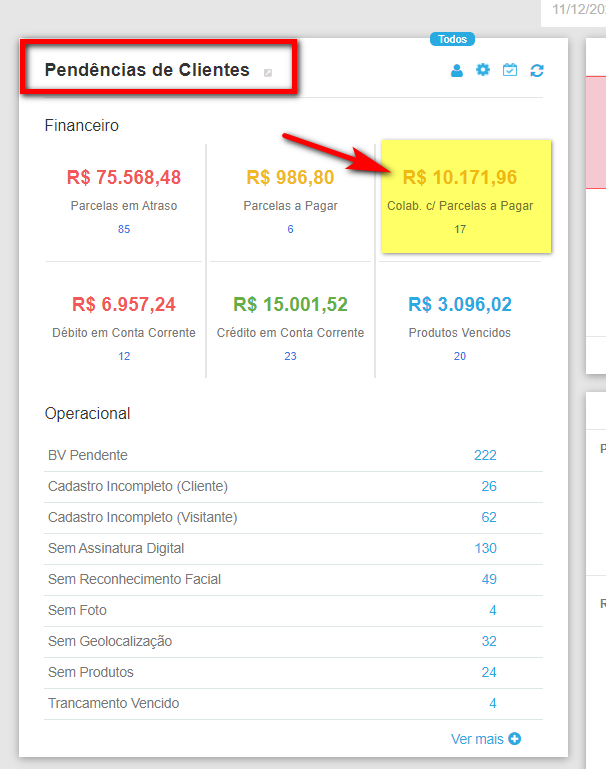This screenshot has width=606, height=769.
Task: Click the R$ 986,80 Parcelas a Pagar value
Action: pos(290,177)
